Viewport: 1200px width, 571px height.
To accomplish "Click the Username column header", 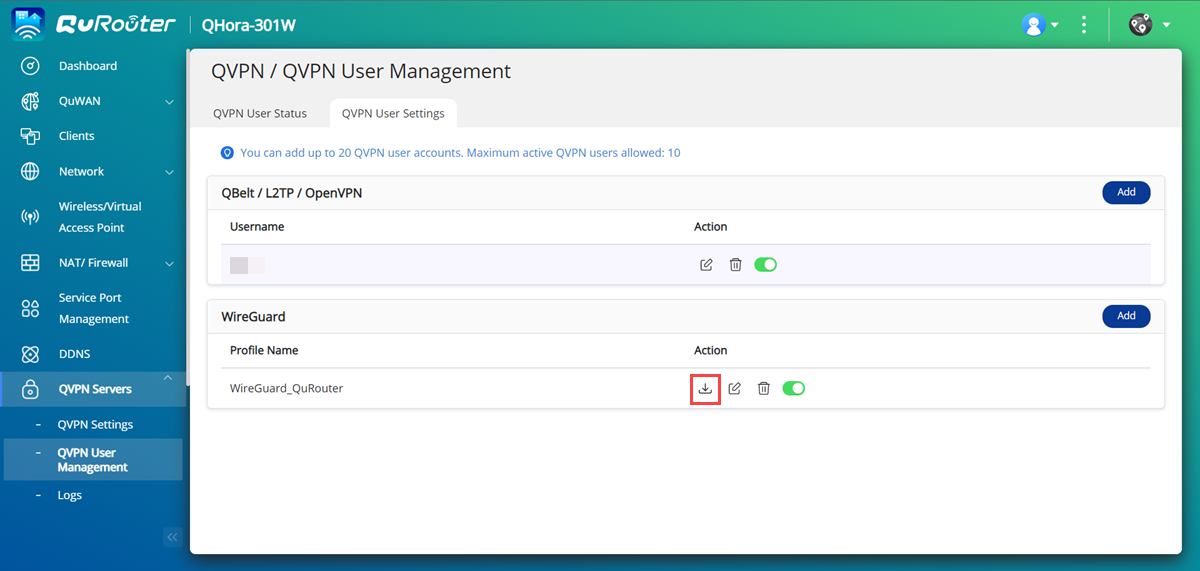I will click(x=257, y=227).
